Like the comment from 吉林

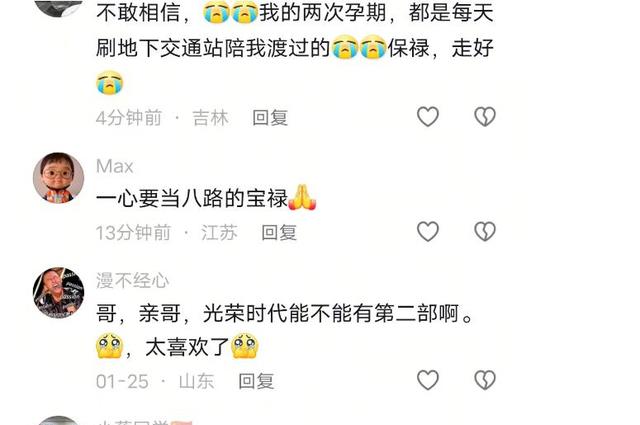[428, 117]
